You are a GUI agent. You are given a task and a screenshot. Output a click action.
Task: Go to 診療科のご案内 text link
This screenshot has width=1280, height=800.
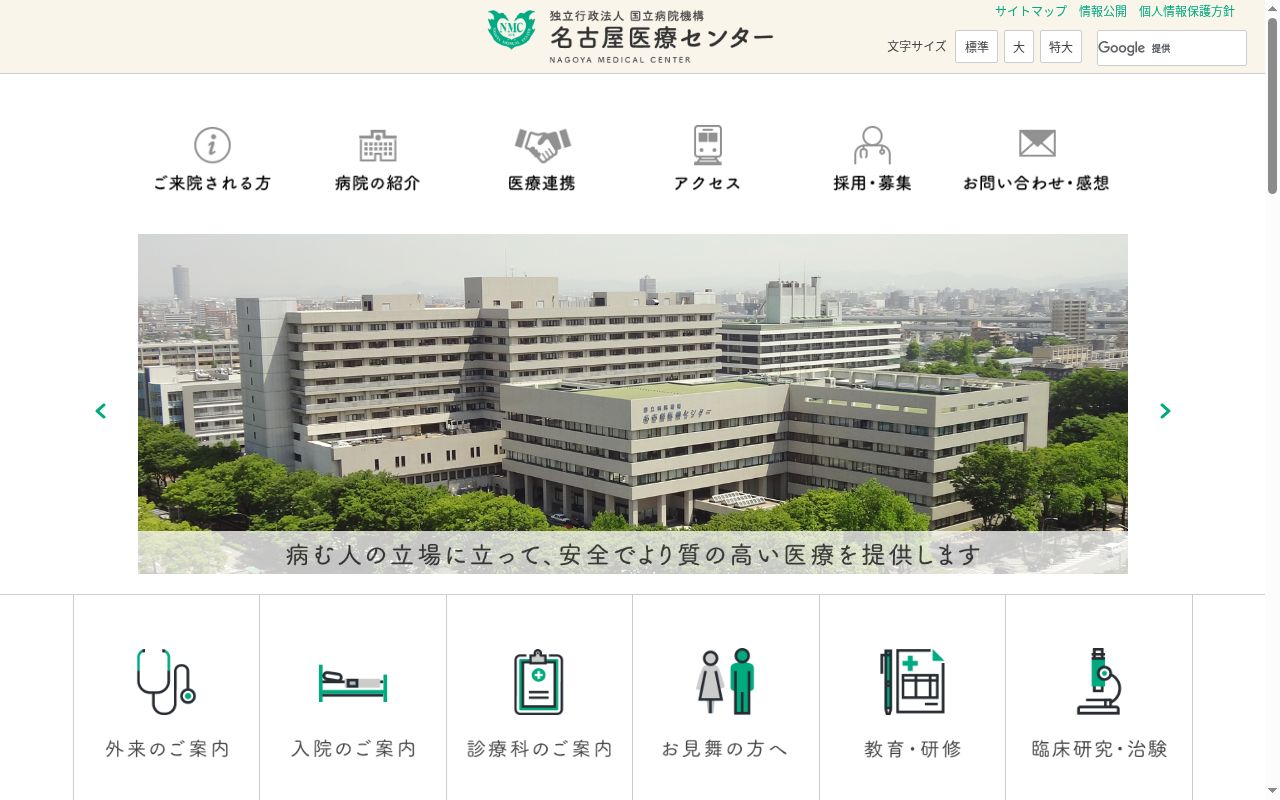(x=540, y=749)
